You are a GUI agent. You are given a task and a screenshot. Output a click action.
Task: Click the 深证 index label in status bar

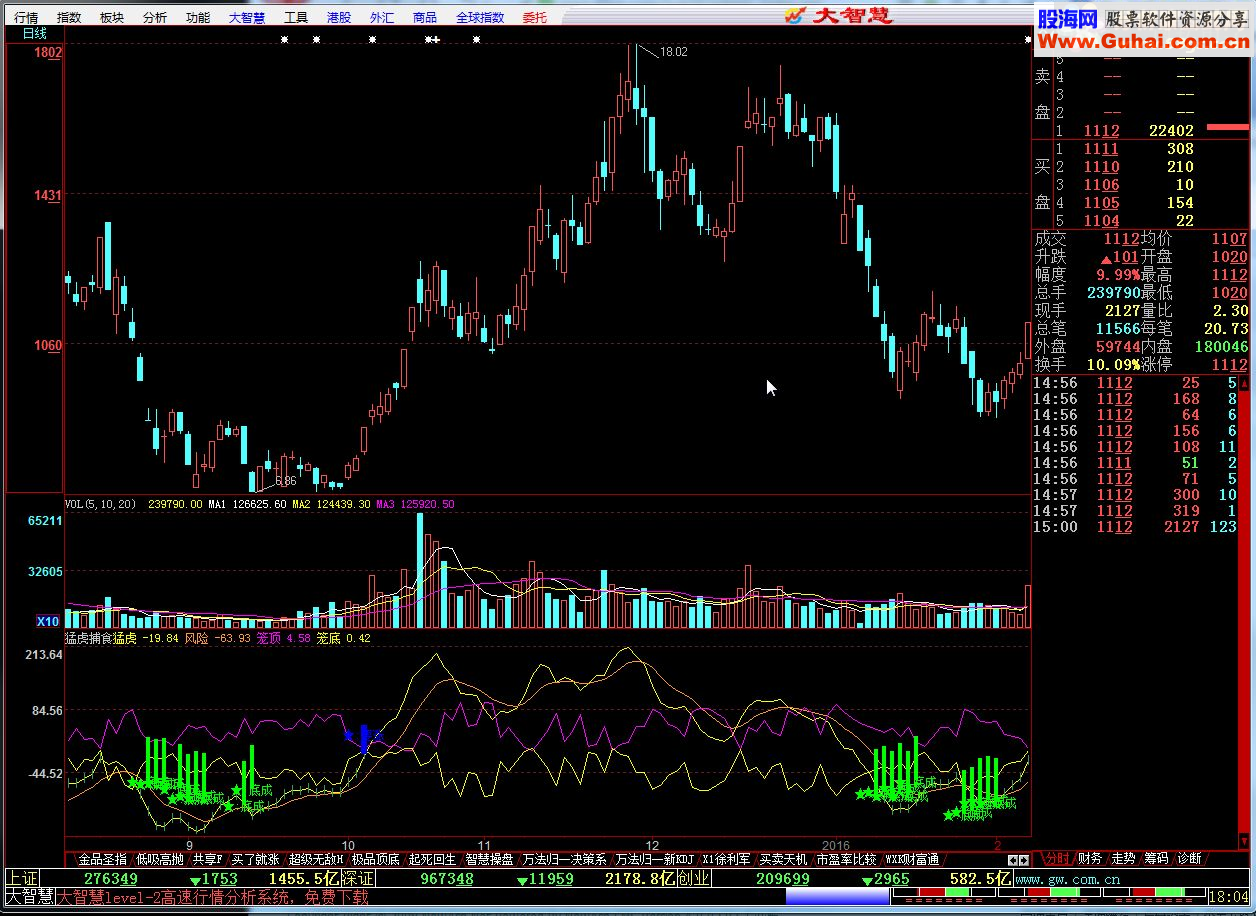coord(357,879)
